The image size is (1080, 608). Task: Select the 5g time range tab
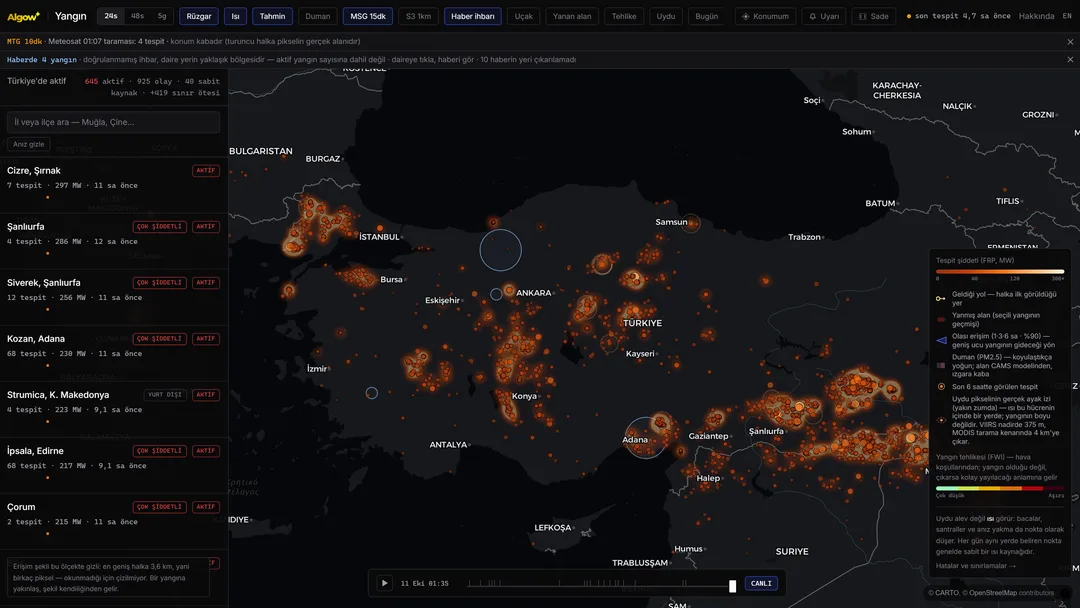[x=162, y=16]
